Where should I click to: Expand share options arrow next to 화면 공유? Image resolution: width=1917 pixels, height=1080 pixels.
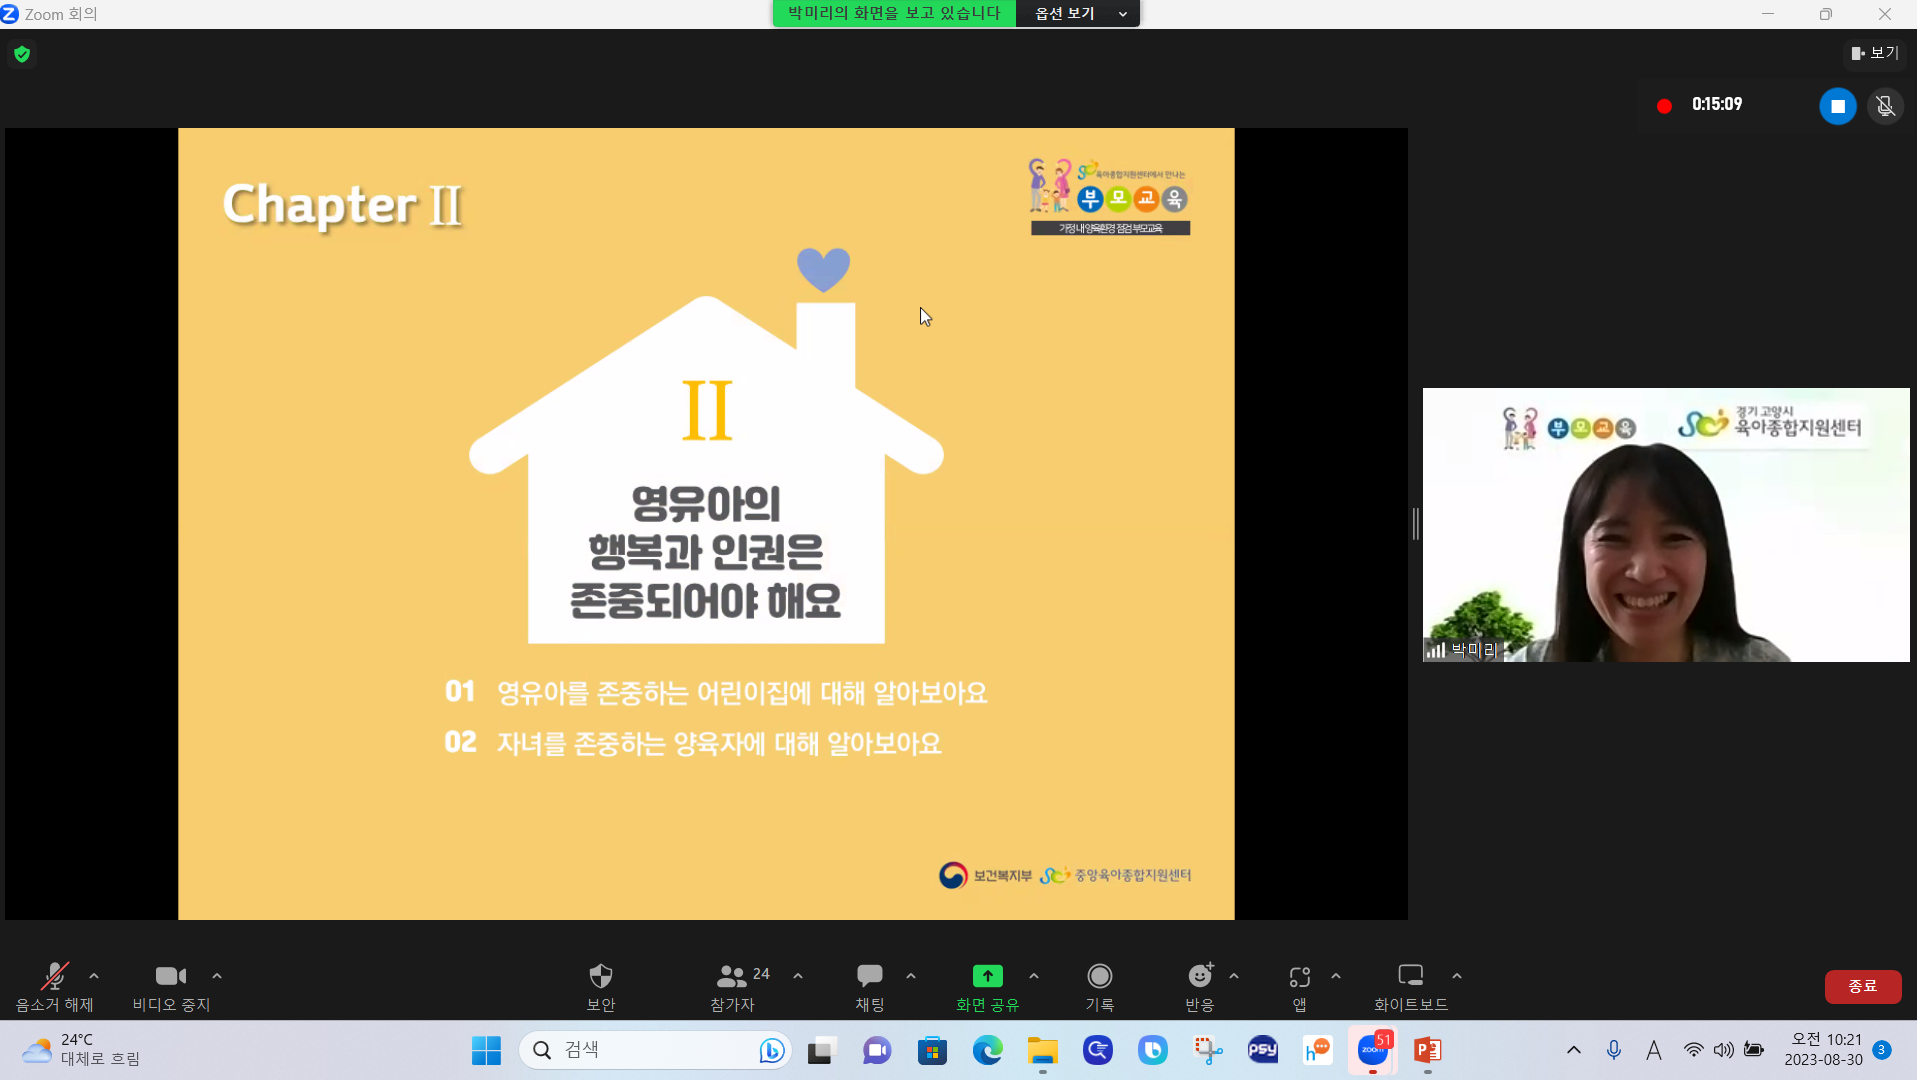click(1034, 976)
